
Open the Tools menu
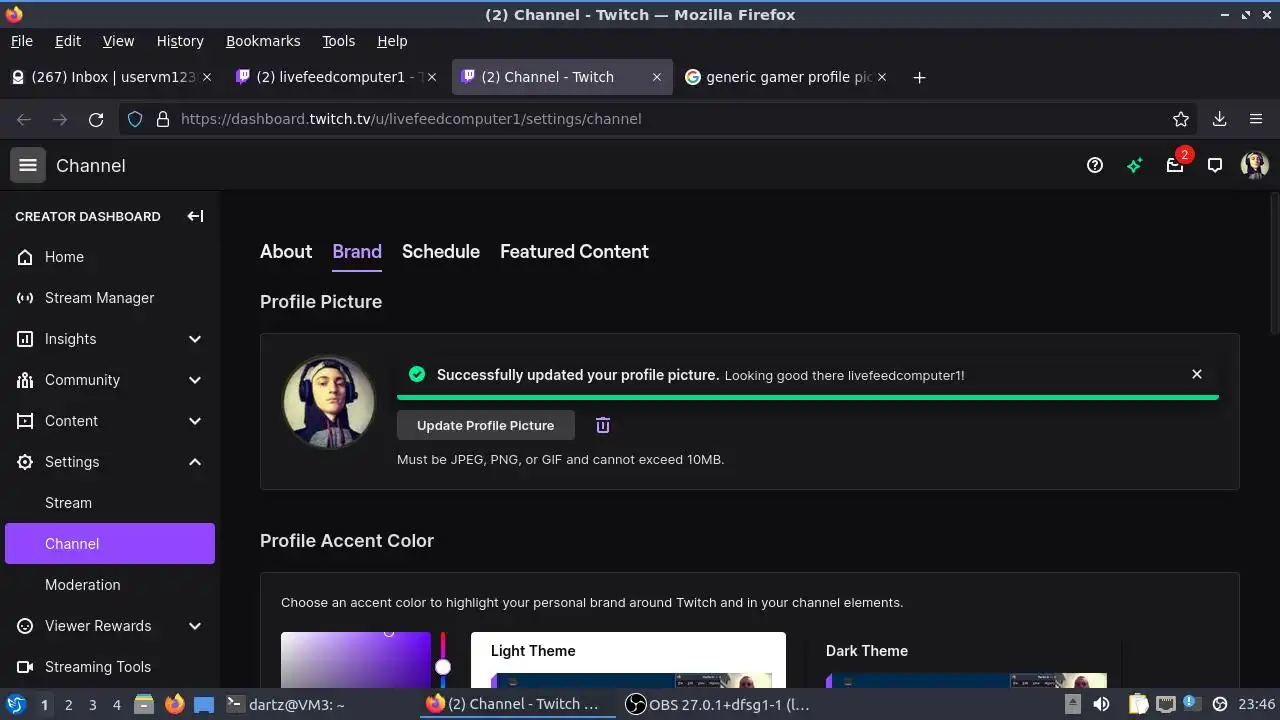338,41
